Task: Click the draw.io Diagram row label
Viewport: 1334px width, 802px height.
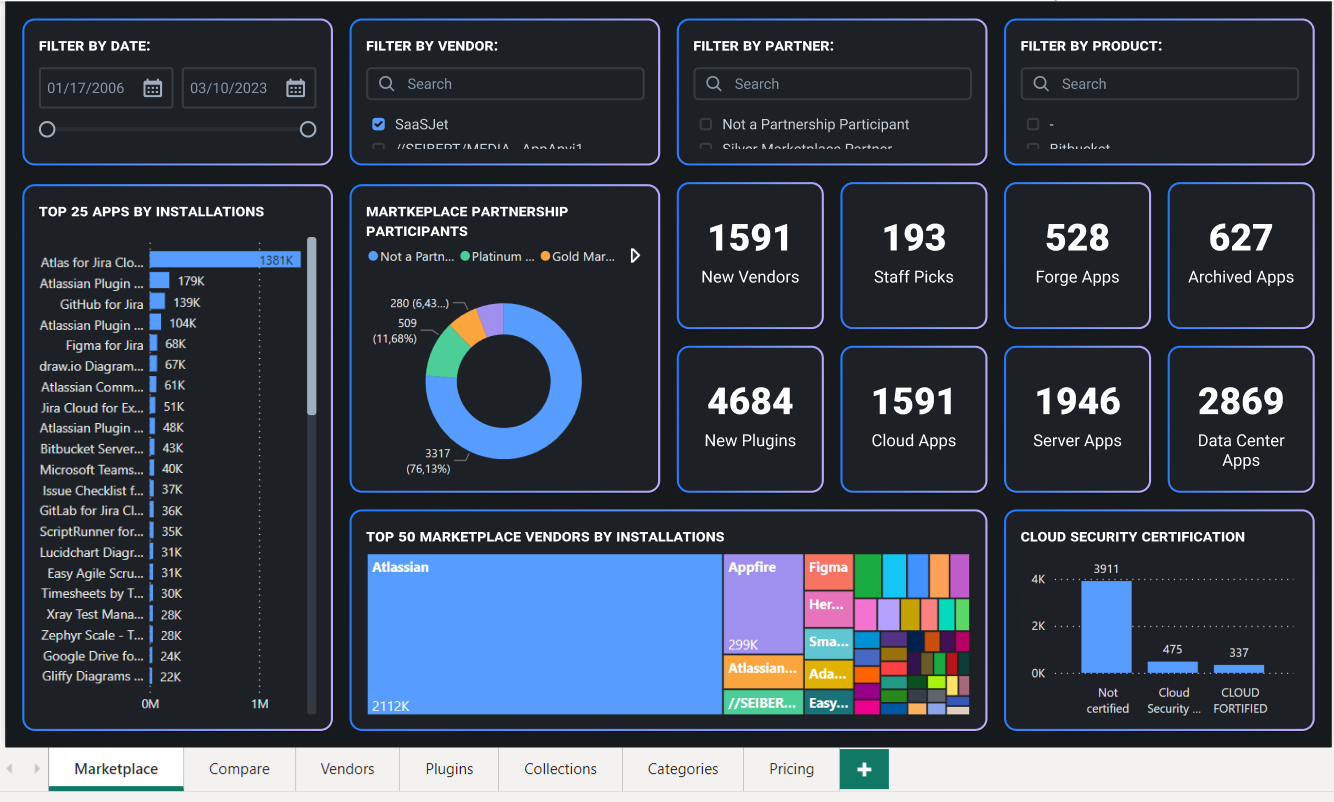Action: tap(92, 366)
